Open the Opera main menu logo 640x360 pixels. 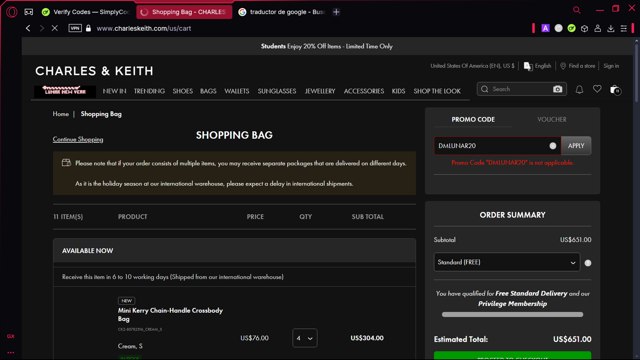12,12
